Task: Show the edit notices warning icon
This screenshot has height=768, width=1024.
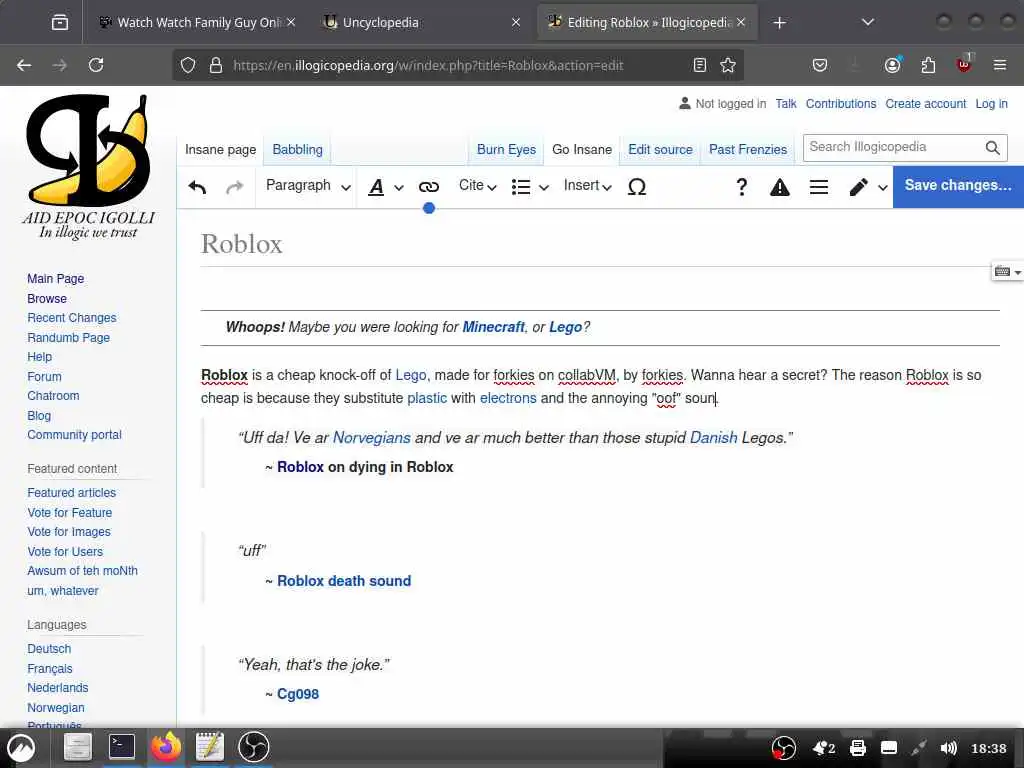Action: point(780,187)
